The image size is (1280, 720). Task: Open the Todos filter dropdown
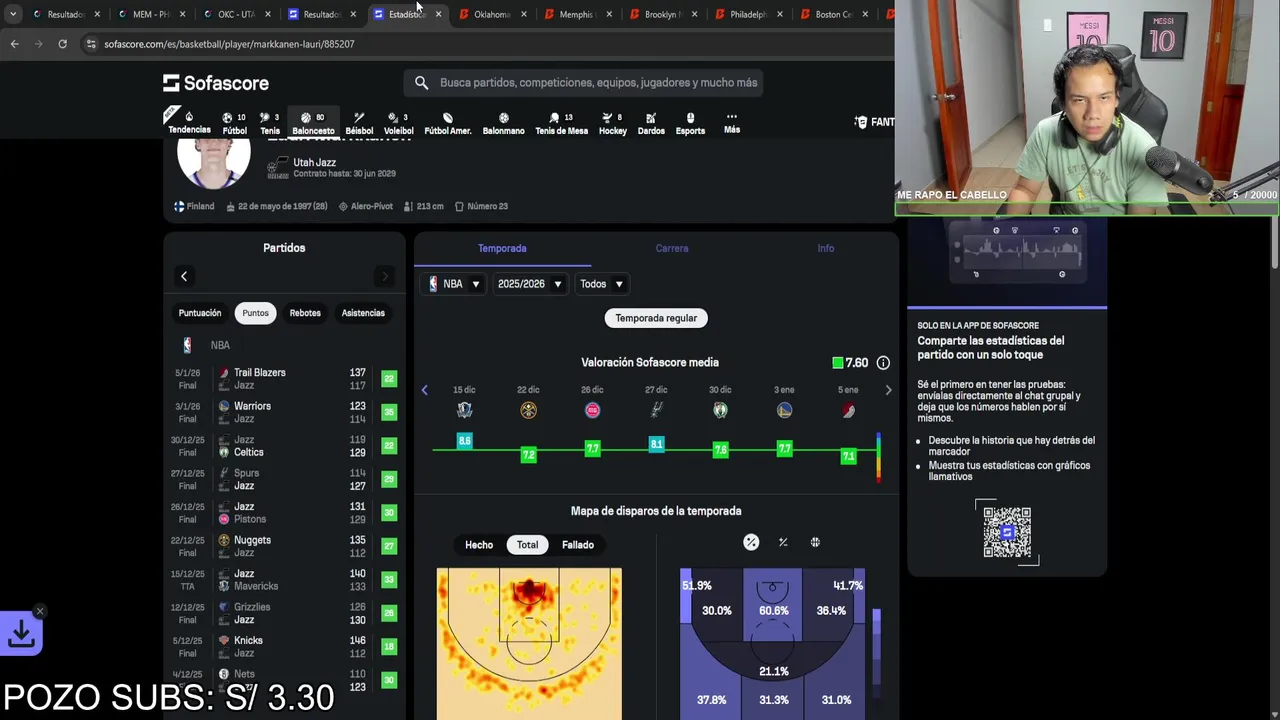click(x=601, y=284)
